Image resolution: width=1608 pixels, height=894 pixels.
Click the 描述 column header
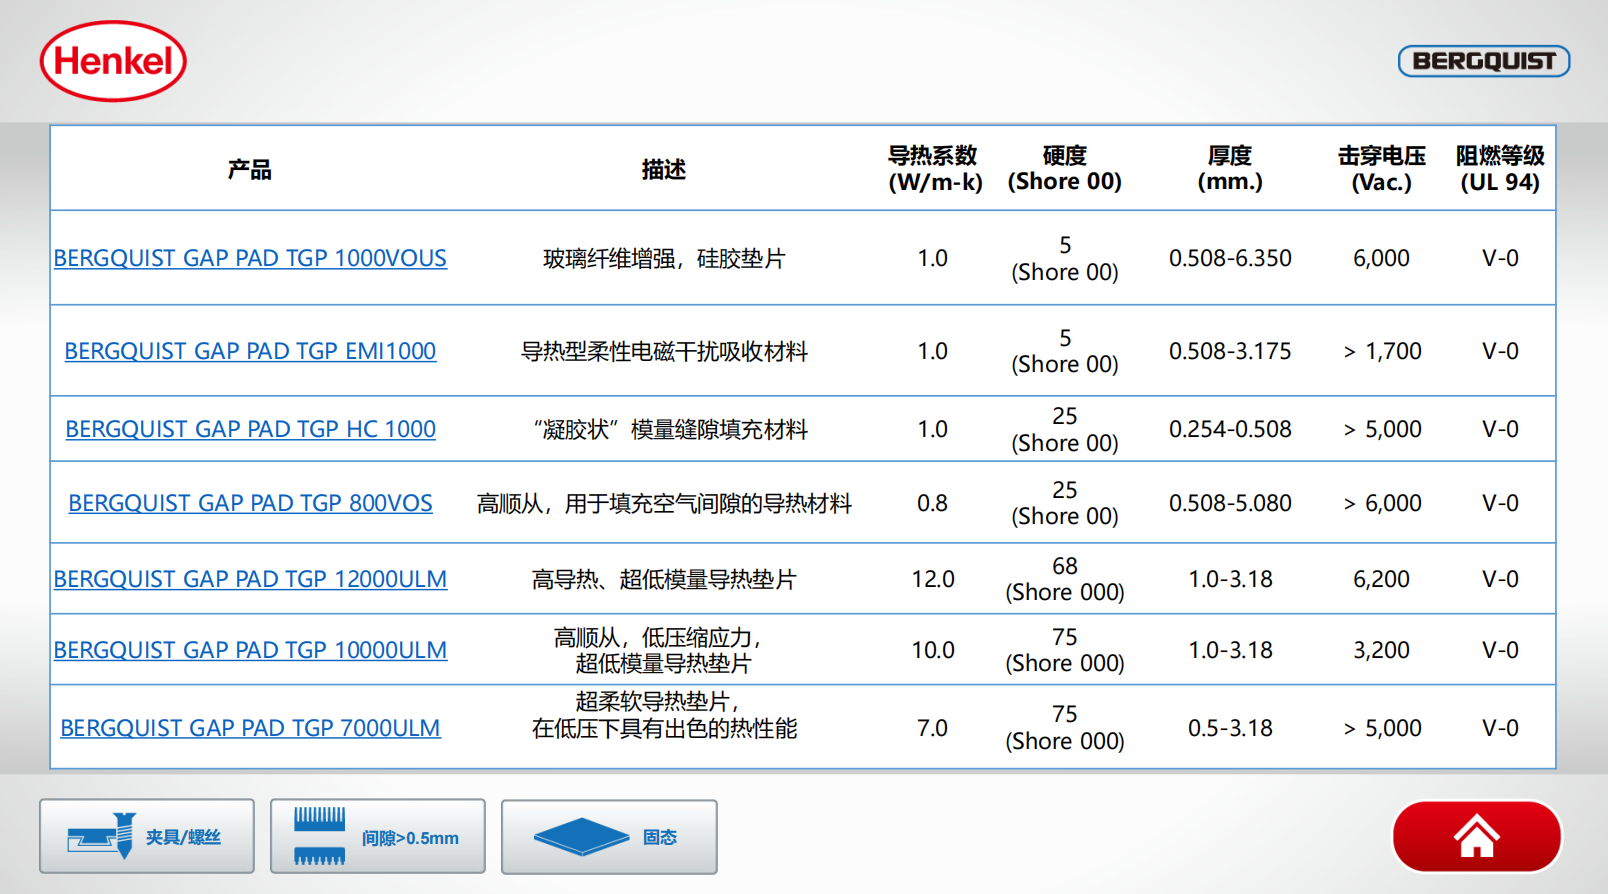click(663, 169)
